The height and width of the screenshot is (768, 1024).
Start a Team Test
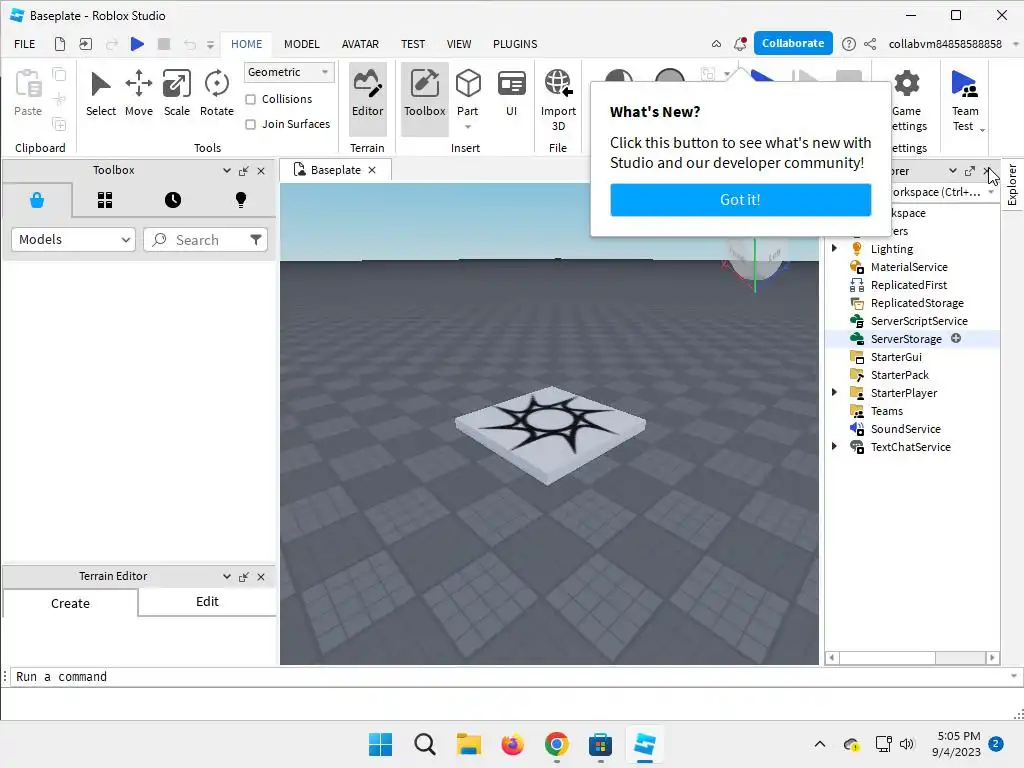click(965, 101)
